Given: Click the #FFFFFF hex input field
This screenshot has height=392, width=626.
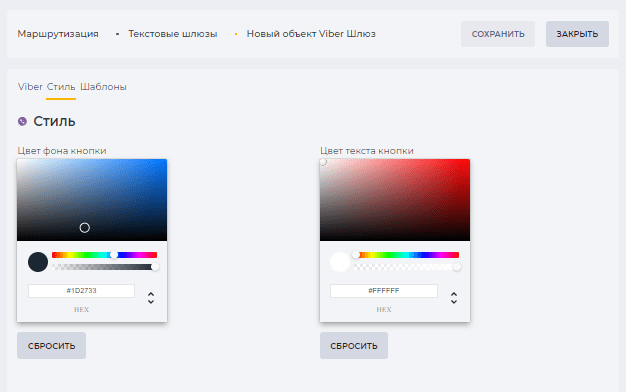Looking at the screenshot, I should pos(384,291).
